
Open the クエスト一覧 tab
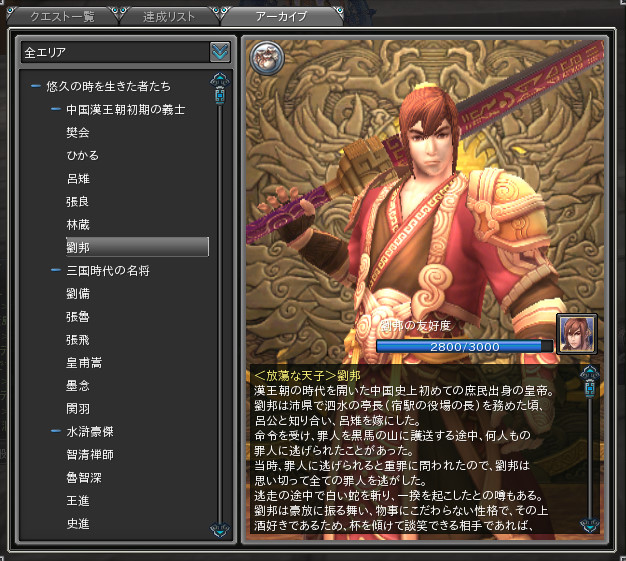63,17
